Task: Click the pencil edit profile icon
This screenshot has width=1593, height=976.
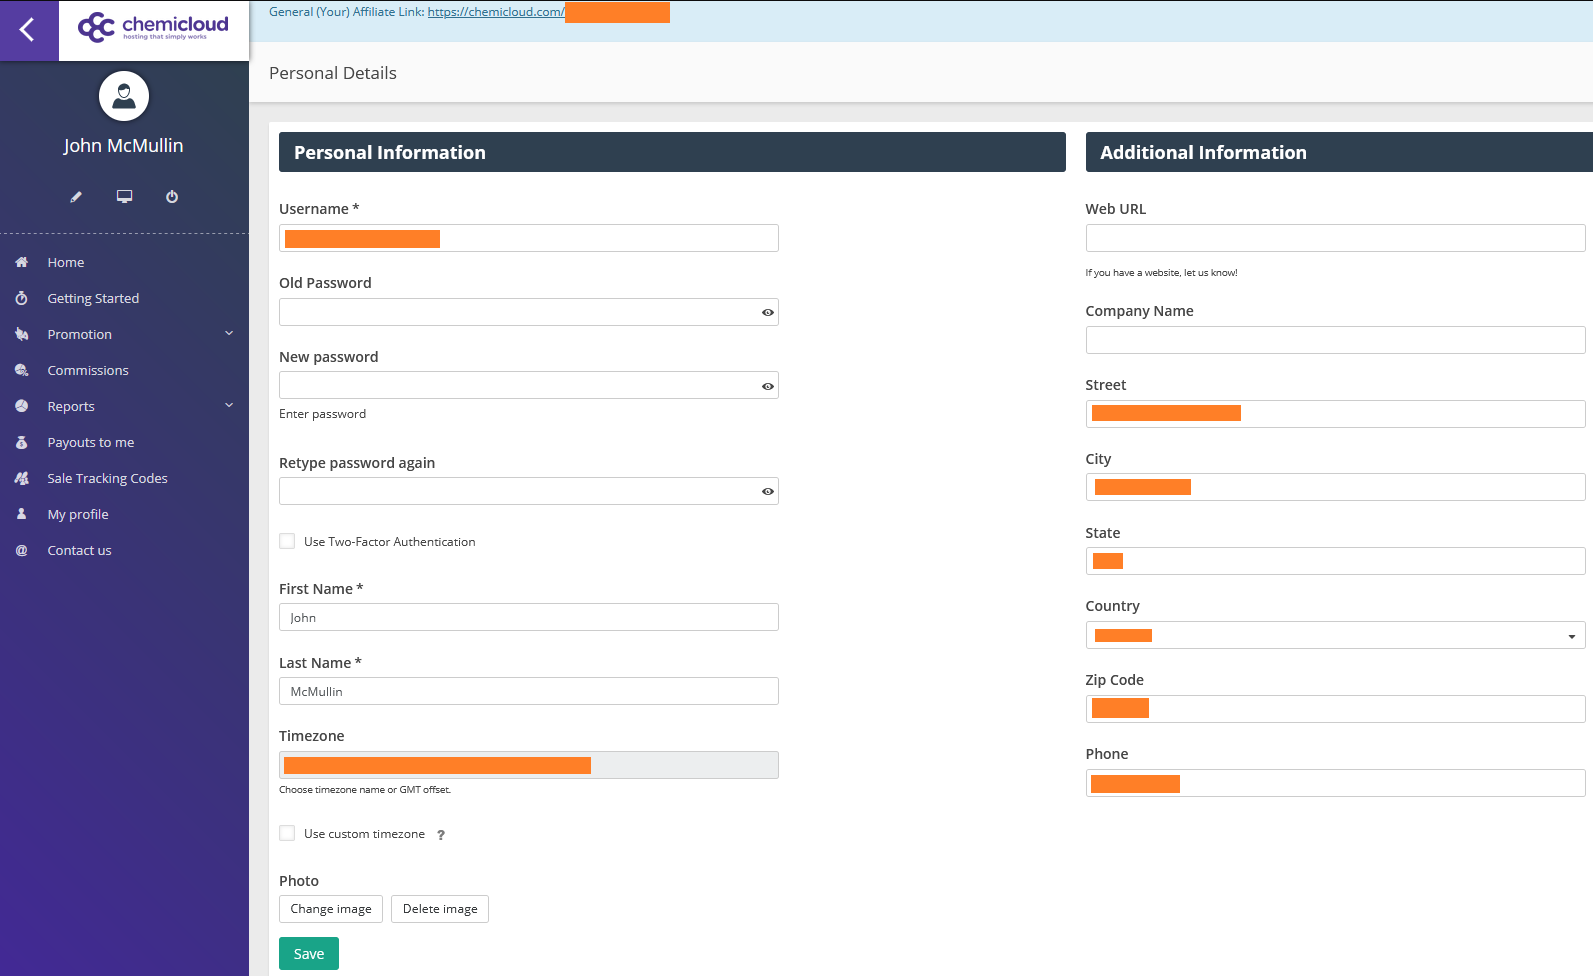Action: click(76, 197)
